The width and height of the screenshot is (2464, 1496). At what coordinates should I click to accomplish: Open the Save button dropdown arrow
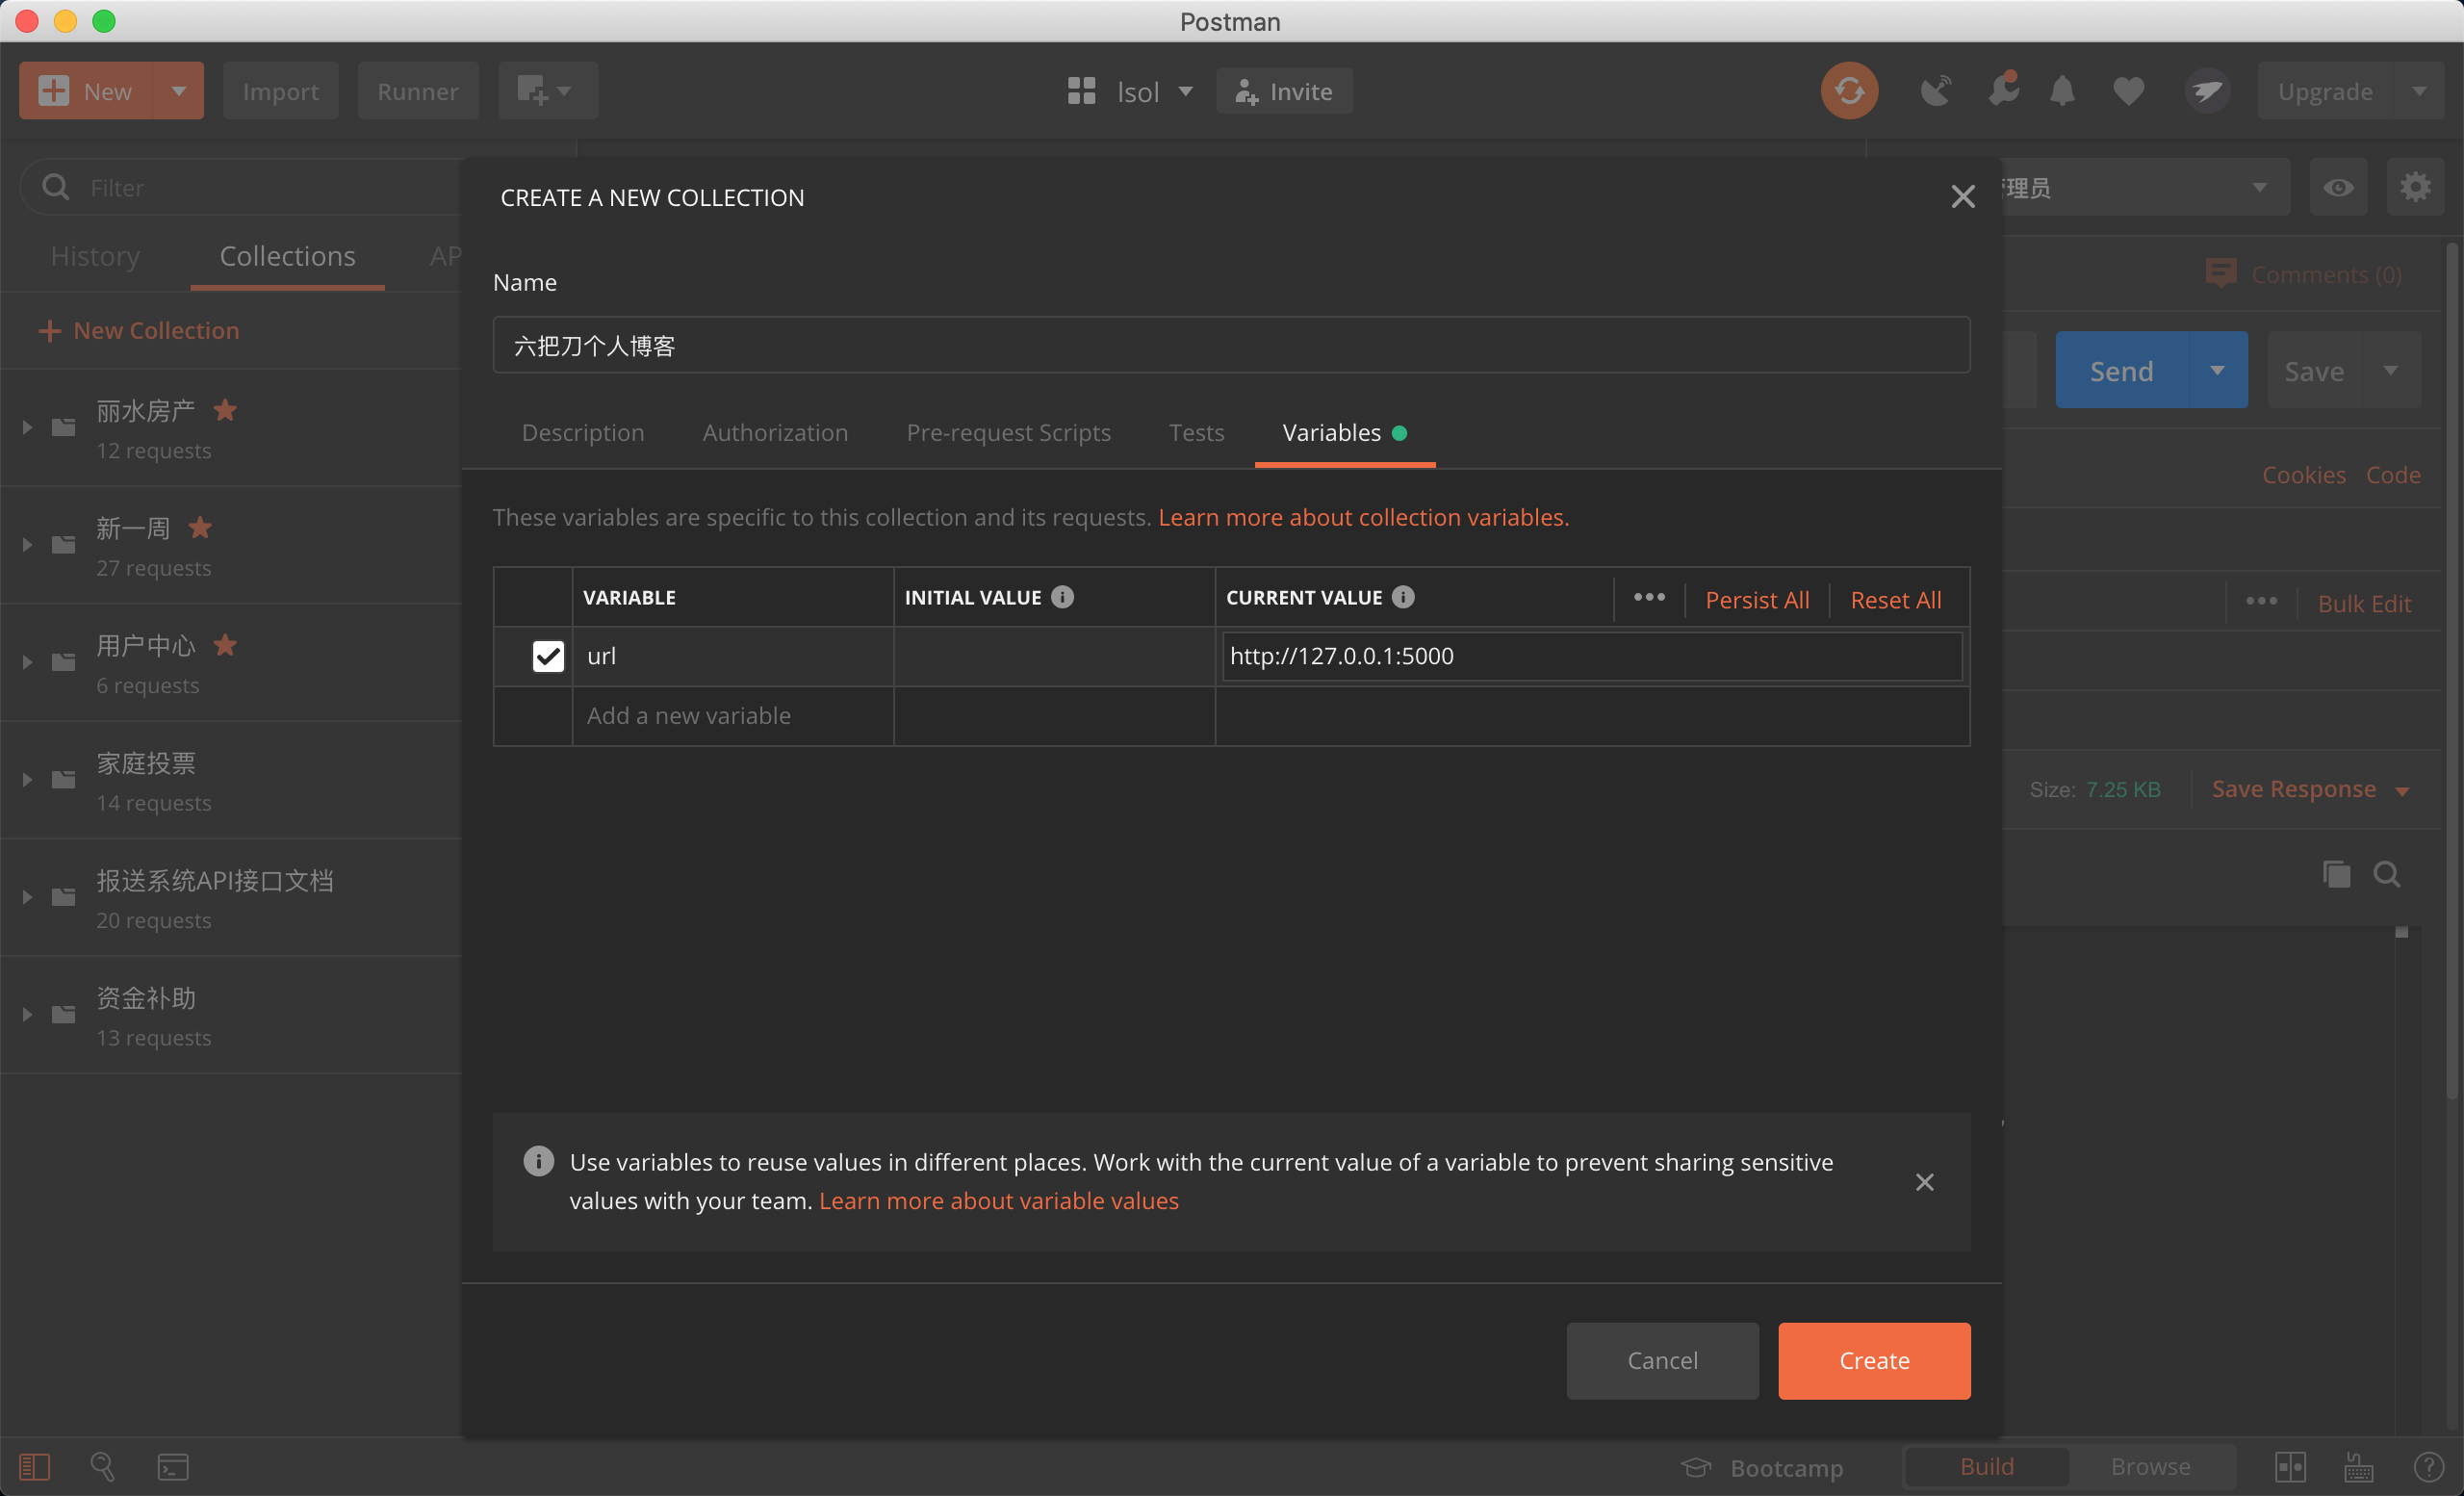[2390, 370]
